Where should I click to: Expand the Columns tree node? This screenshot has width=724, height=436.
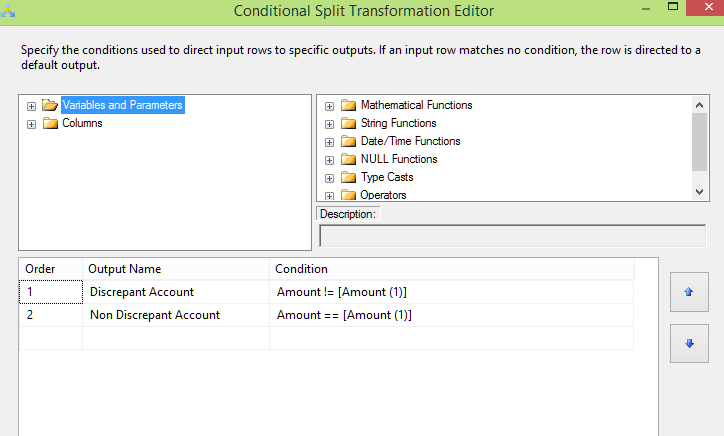tap(31, 124)
